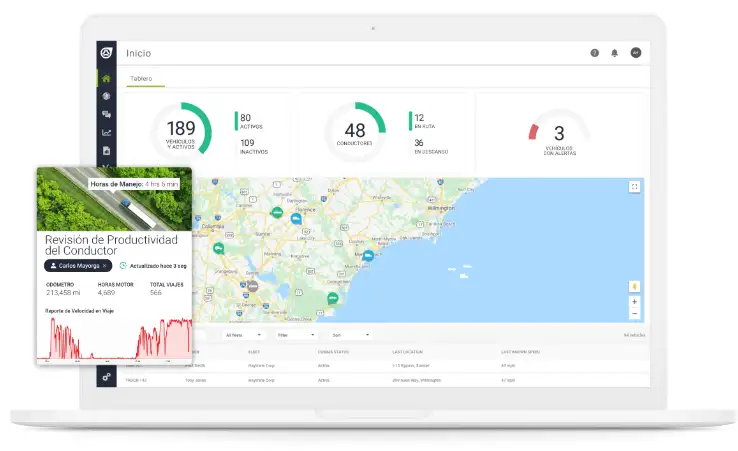
Task: Click the 80 Activos count
Action: click(251, 121)
